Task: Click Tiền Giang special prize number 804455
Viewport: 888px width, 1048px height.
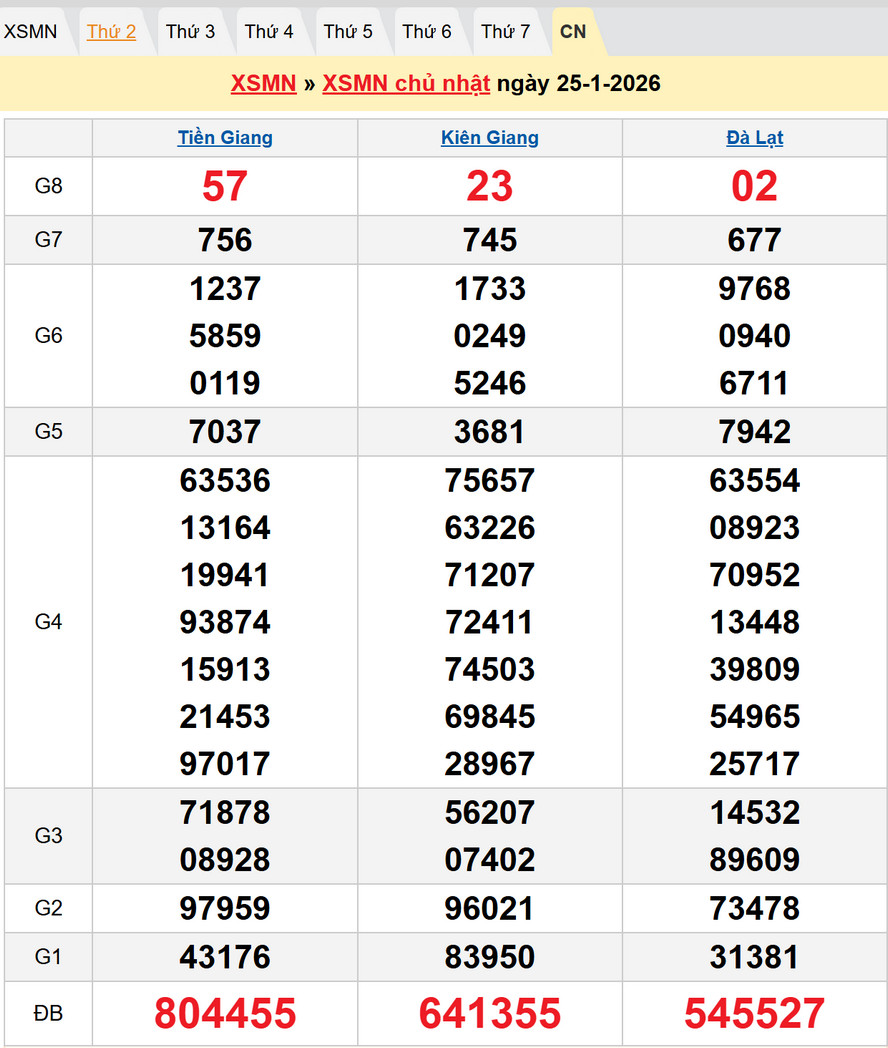Action: (225, 1013)
